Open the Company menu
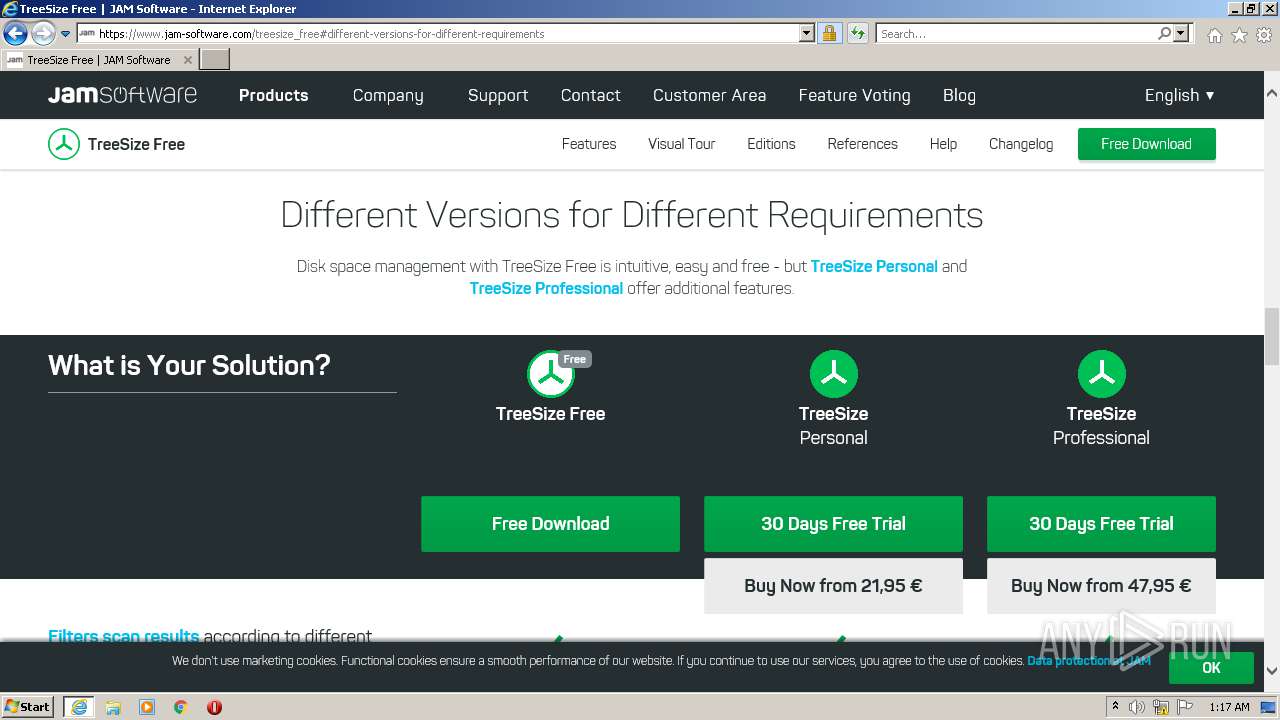 click(388, 95)
